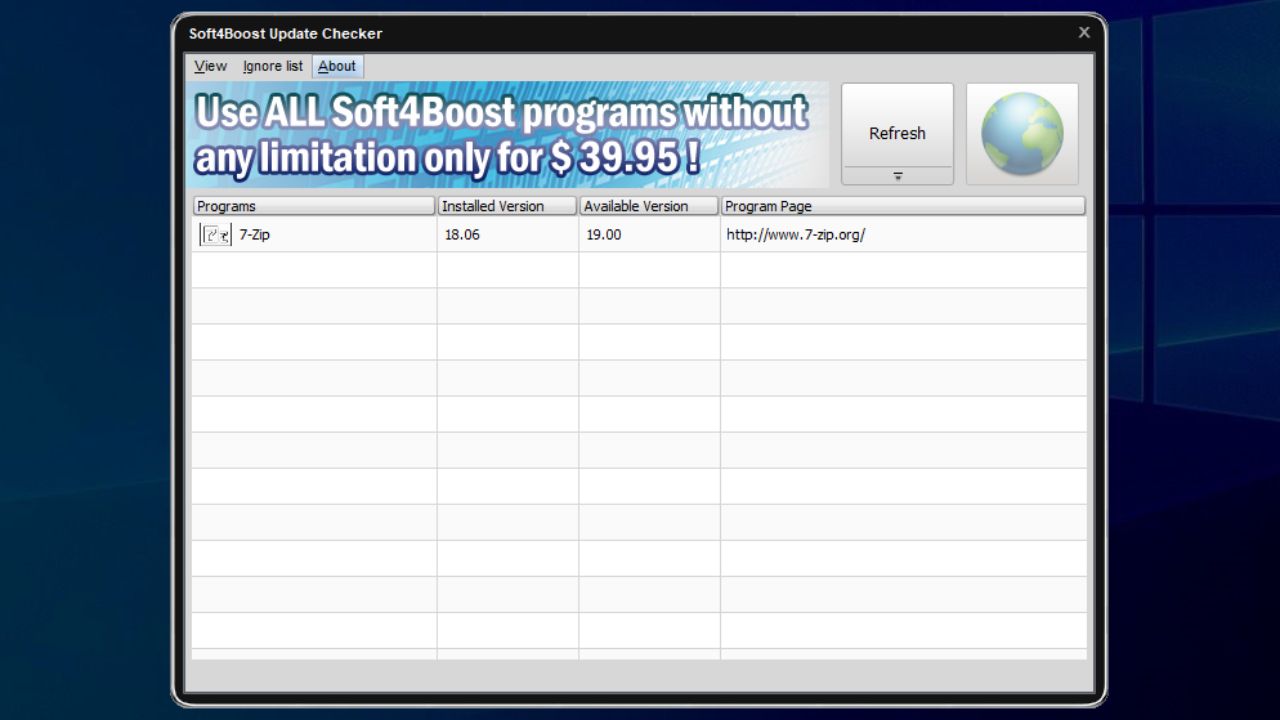Click the Refresh button
1280x720 pixels.
point(897,125)
